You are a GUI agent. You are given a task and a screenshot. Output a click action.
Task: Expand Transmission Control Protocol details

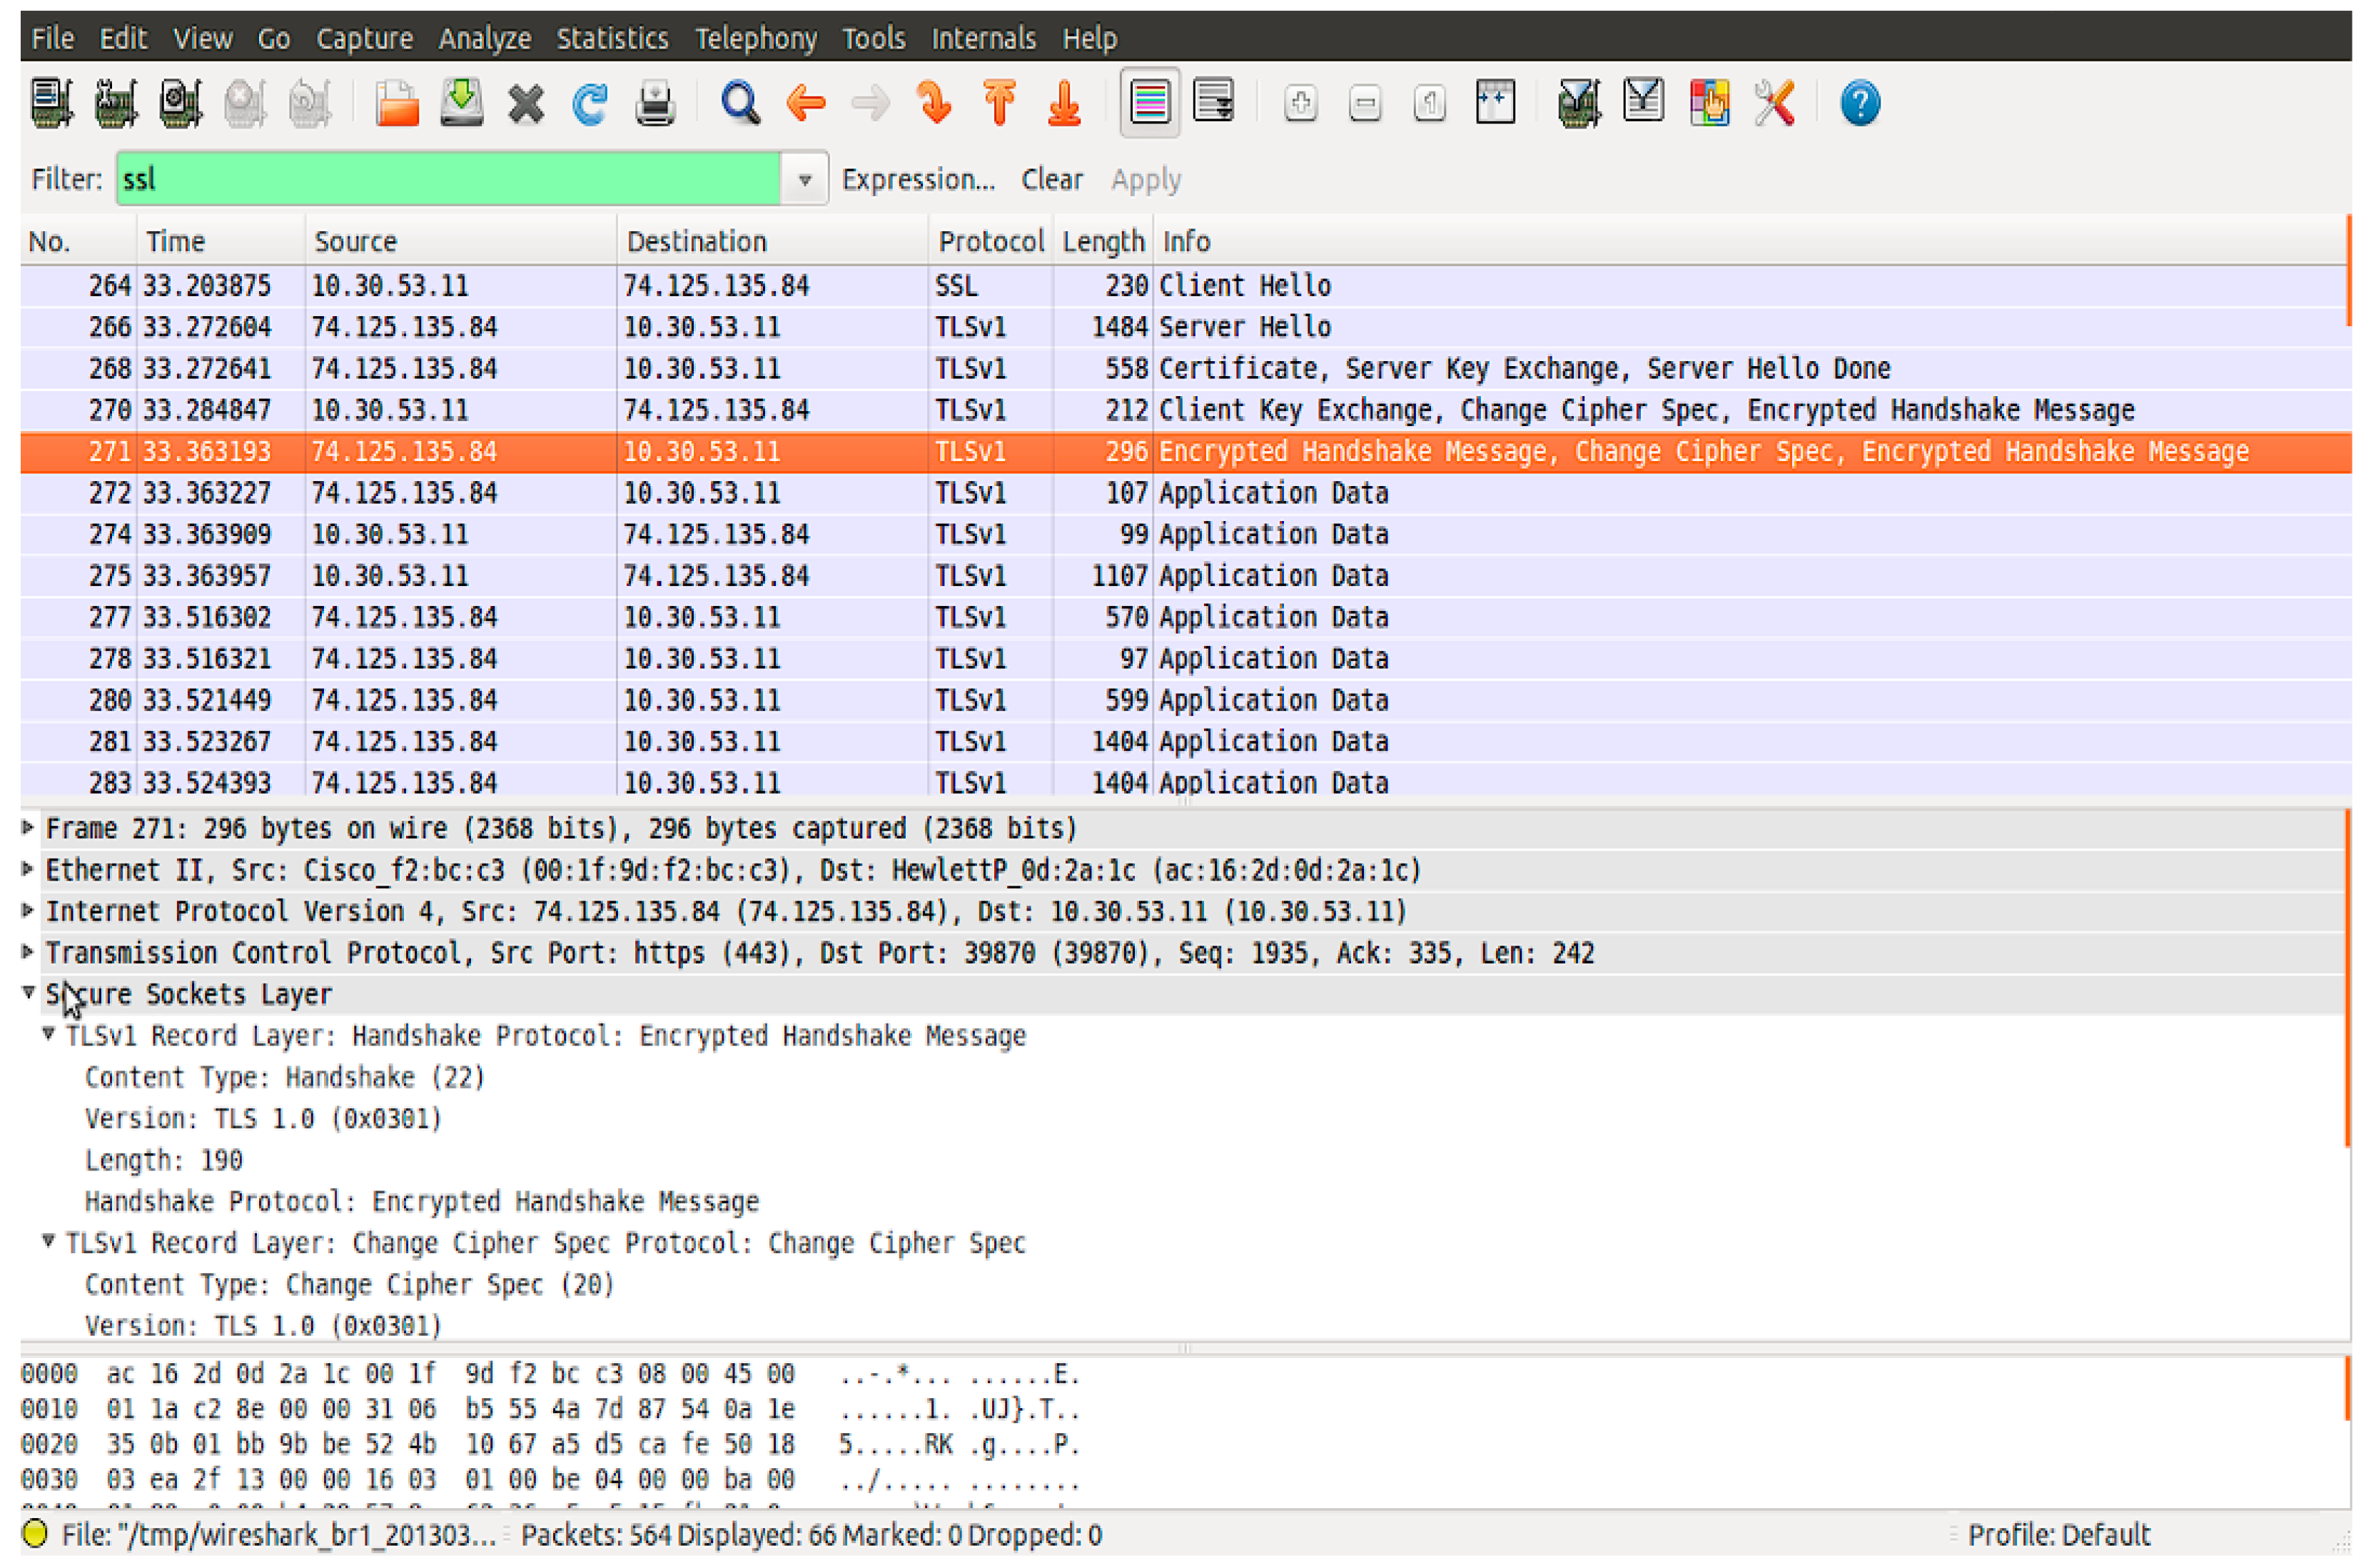pyautogui.click(x=28, y=952)
